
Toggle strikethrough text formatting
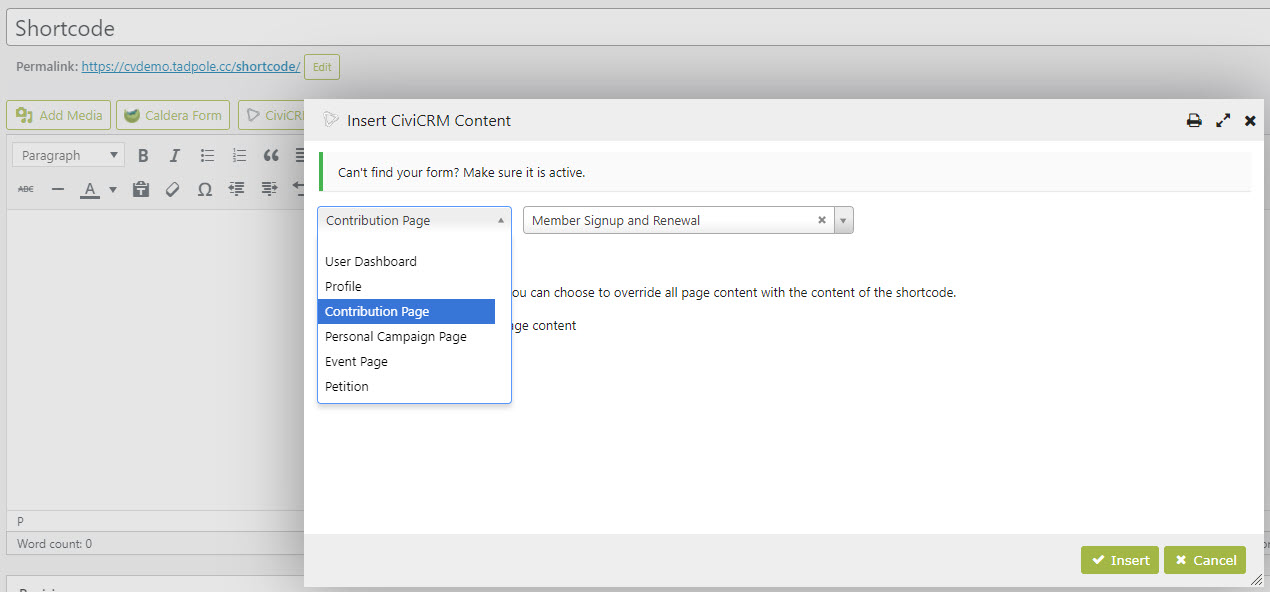coord(26,189)
